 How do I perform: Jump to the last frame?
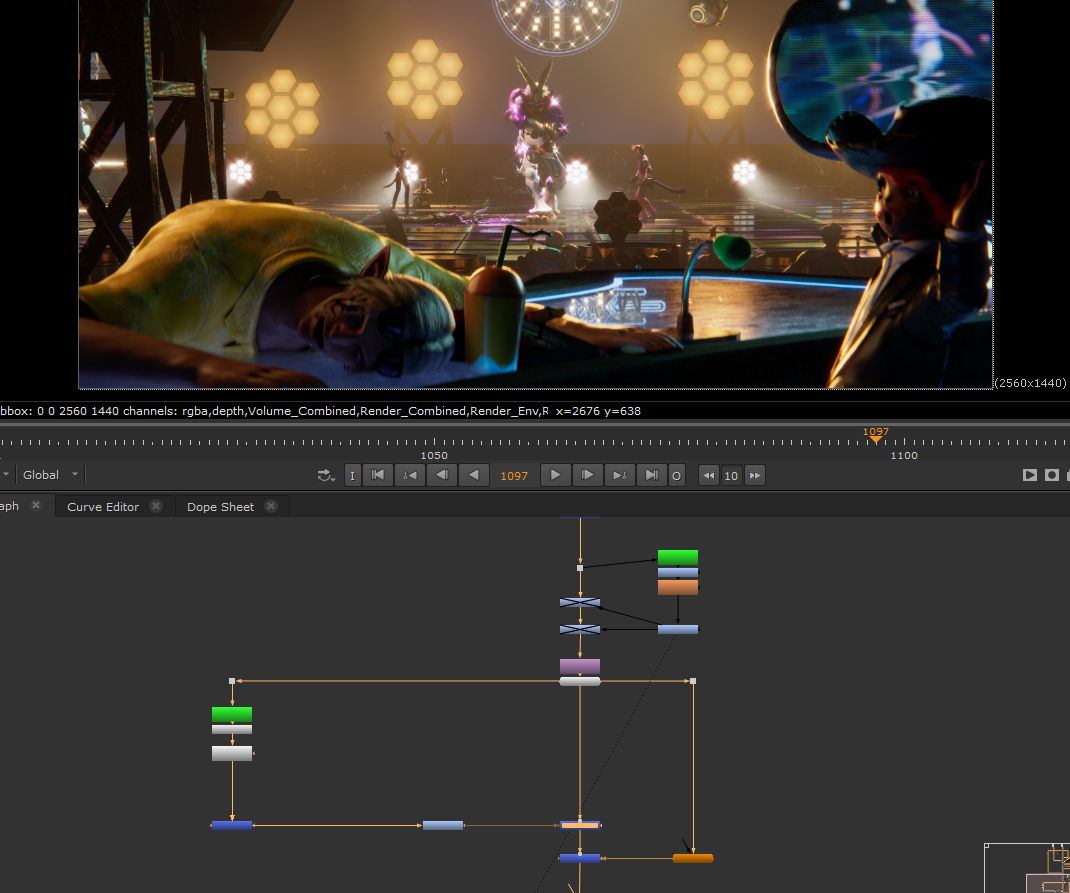[x=651, y=475]
